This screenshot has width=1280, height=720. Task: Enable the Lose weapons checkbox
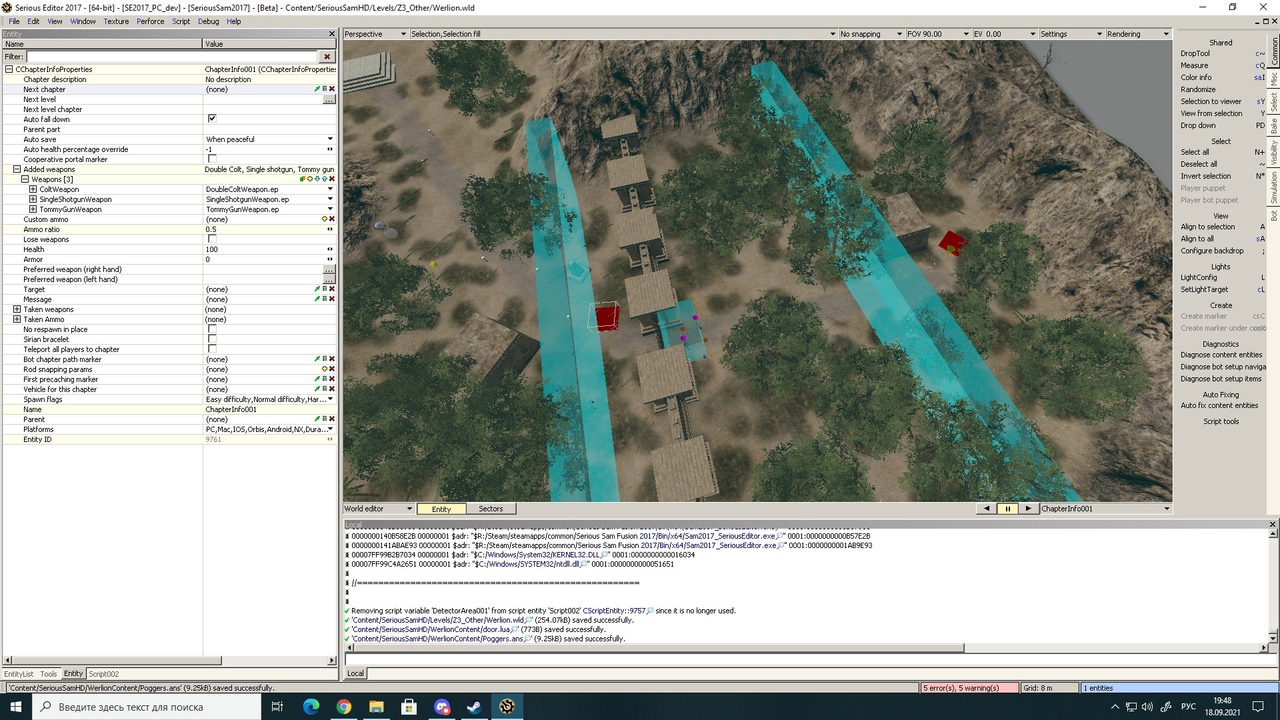point(211,239)
